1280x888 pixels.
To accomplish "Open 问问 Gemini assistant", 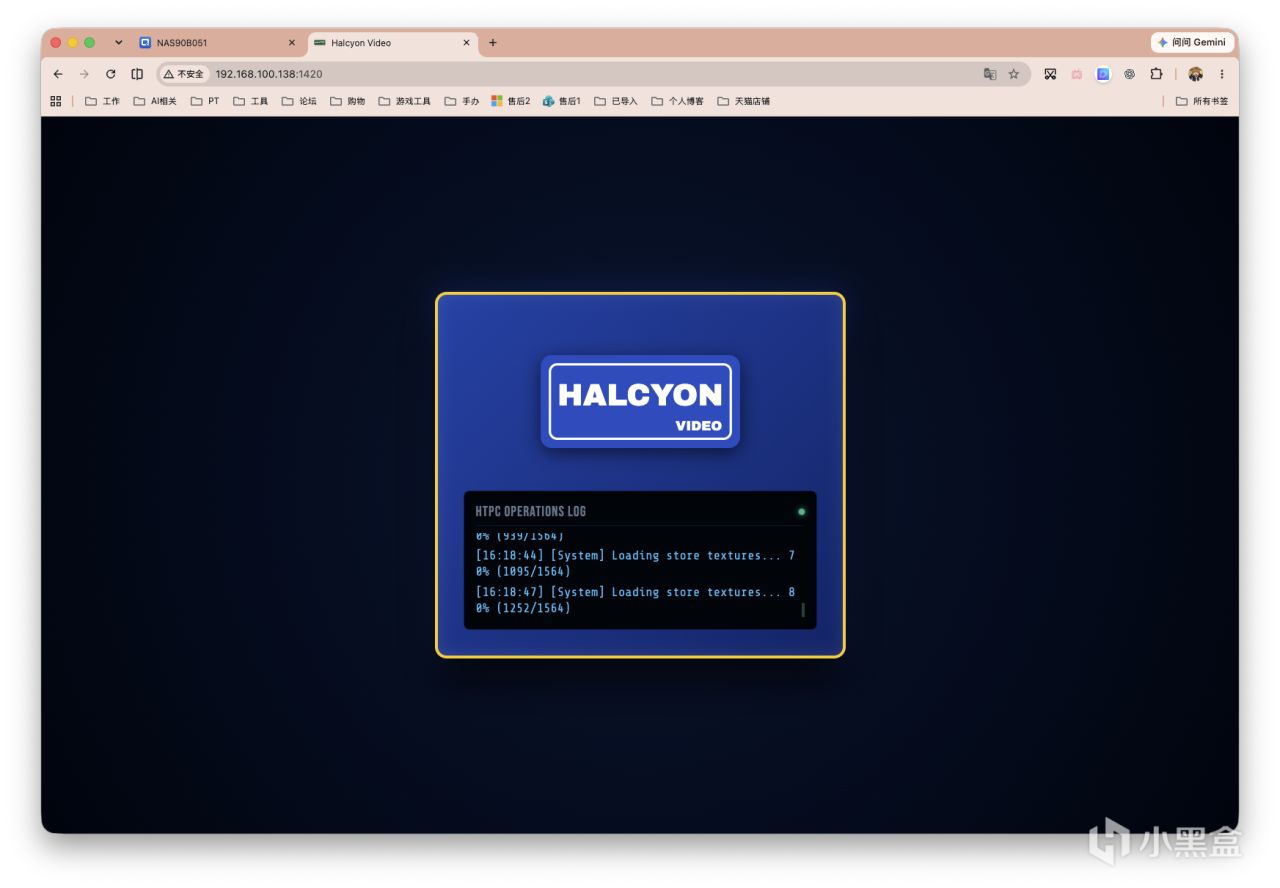I will 1193,43.
